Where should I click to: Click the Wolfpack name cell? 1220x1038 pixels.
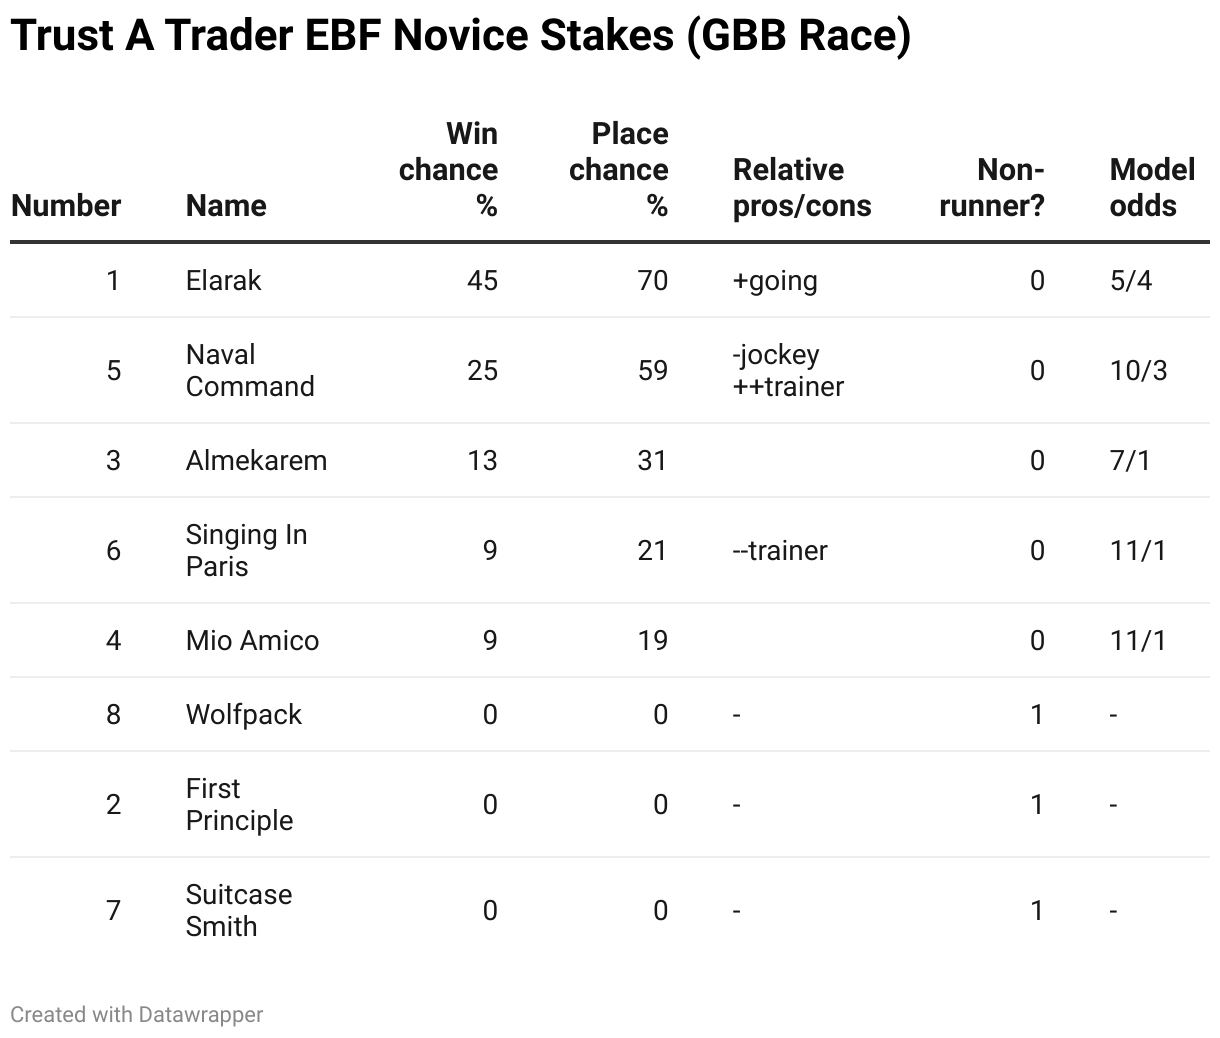coord(244,714)
